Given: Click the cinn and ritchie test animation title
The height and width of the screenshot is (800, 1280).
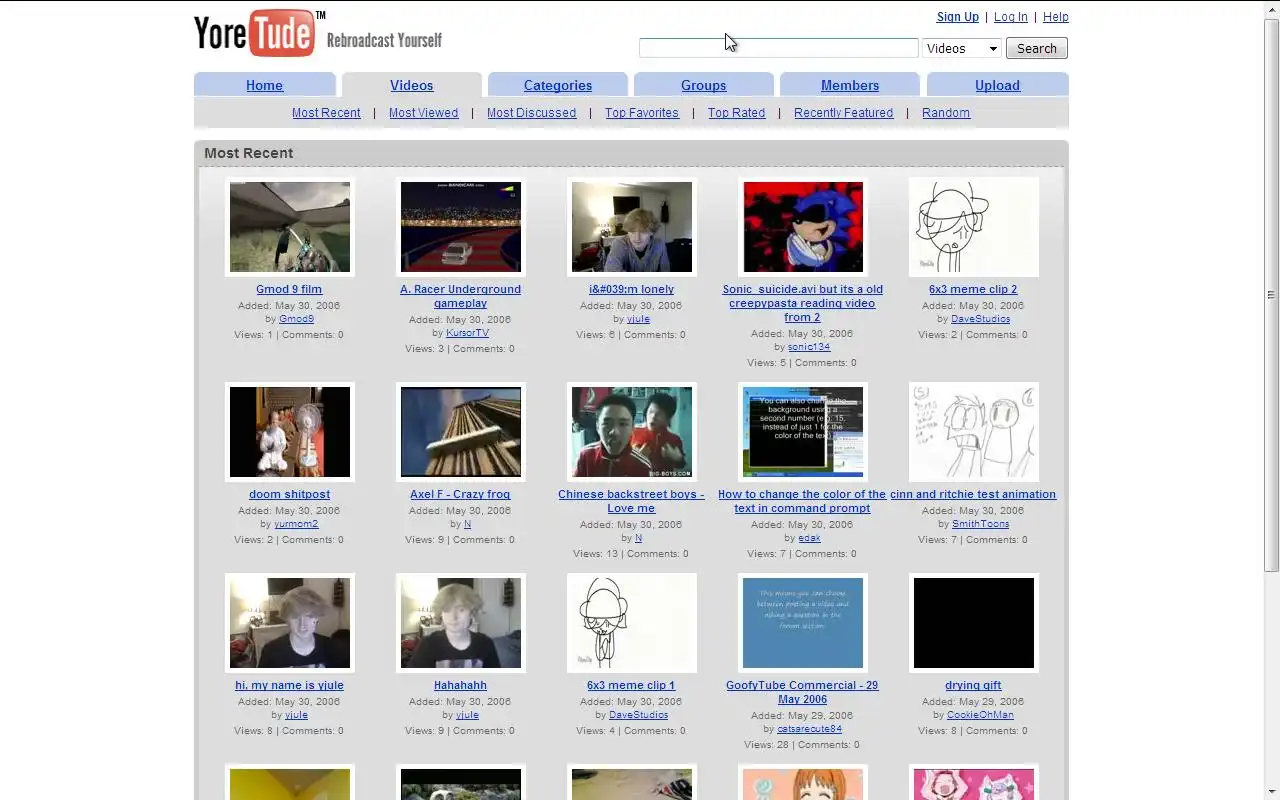Looking at the screenshot, I should click(x=973, y=494).
